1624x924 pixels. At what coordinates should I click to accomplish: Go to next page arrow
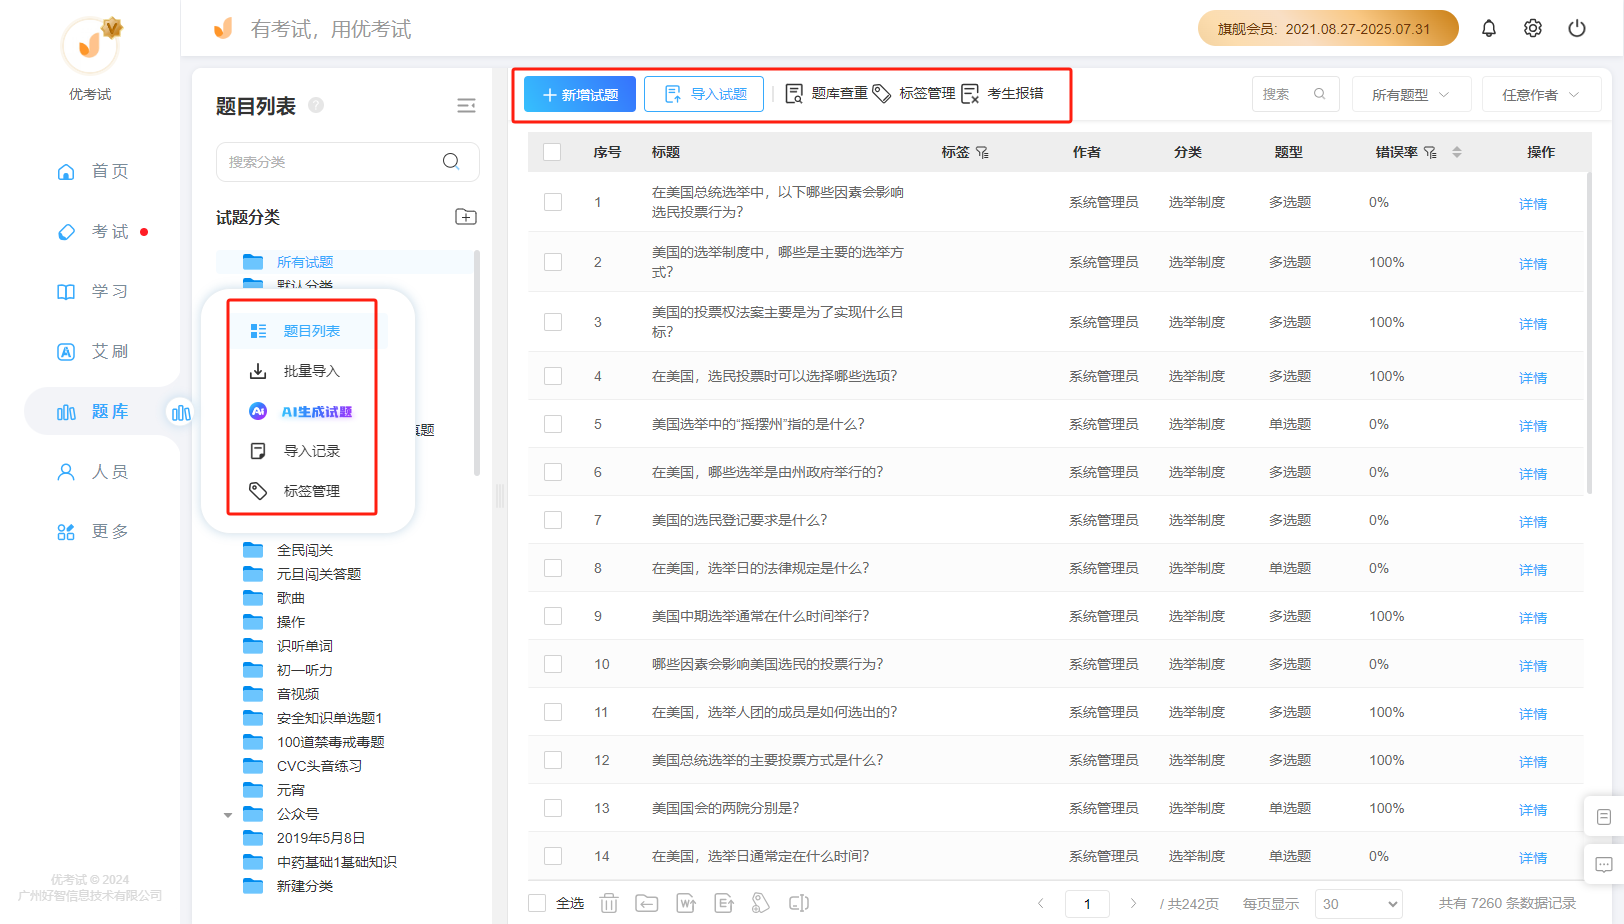(x=1133, y=903)
